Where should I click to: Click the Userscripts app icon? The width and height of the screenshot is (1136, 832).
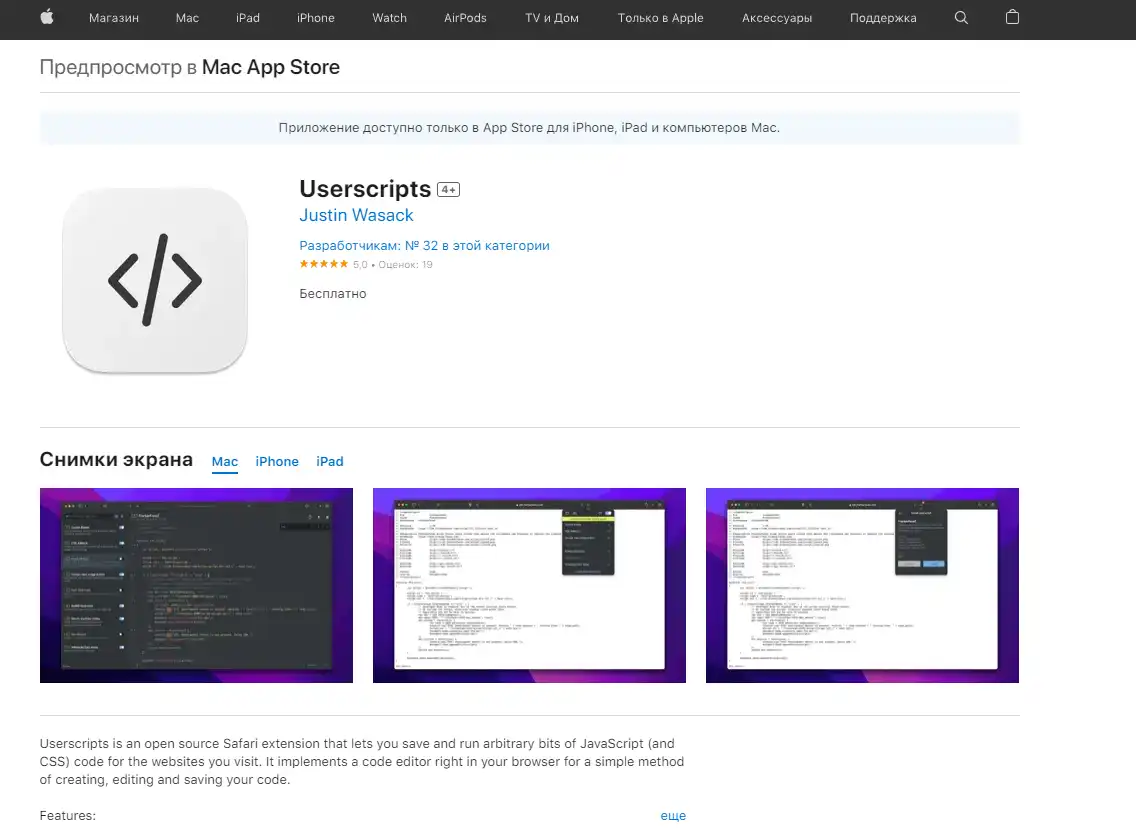pos(155,281)
